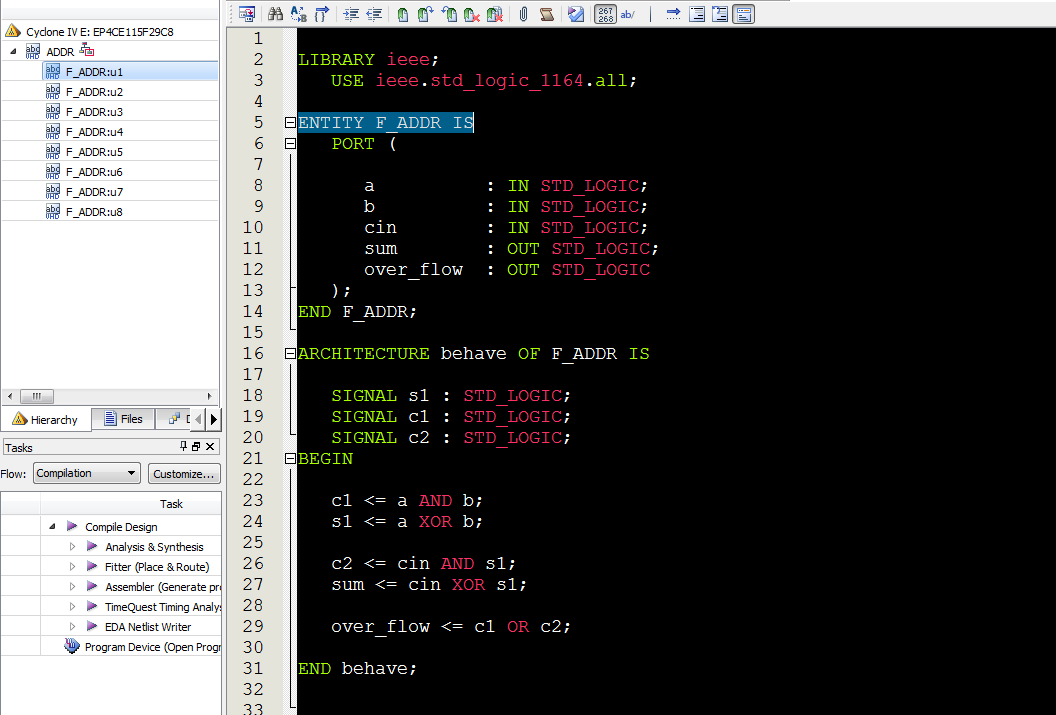Pin the Tasks panel using pushpin icon
This screenshot has width=1056, height=715.
(x=183, y=447)
